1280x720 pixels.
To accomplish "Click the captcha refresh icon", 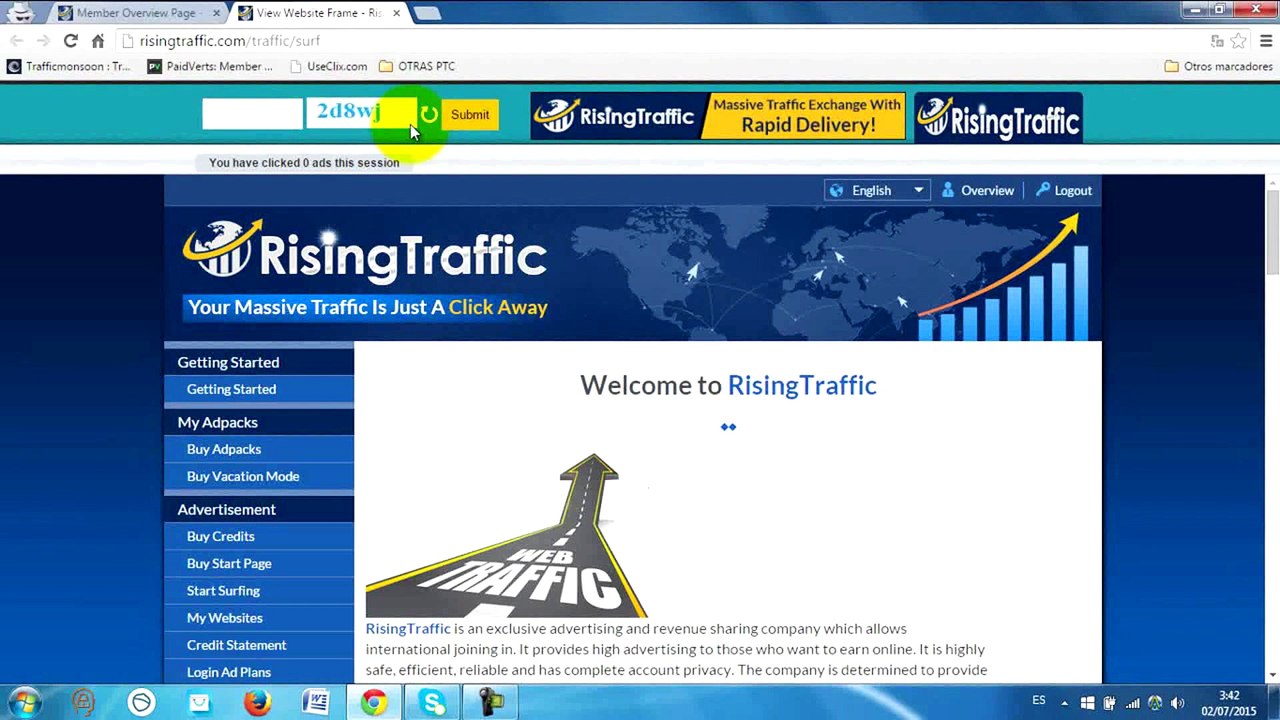I will [x=429, y=115].
